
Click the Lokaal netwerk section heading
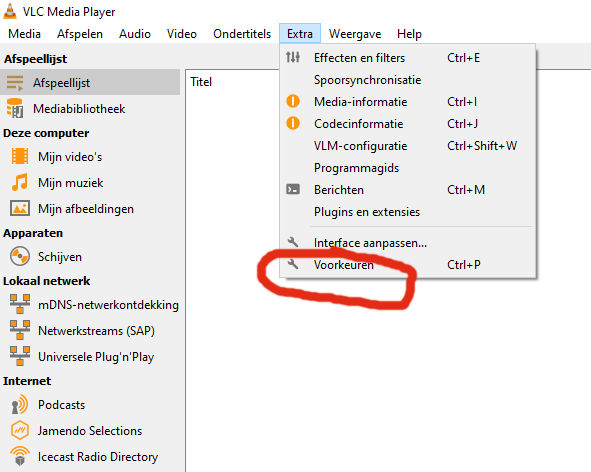[x=46, y=280]
